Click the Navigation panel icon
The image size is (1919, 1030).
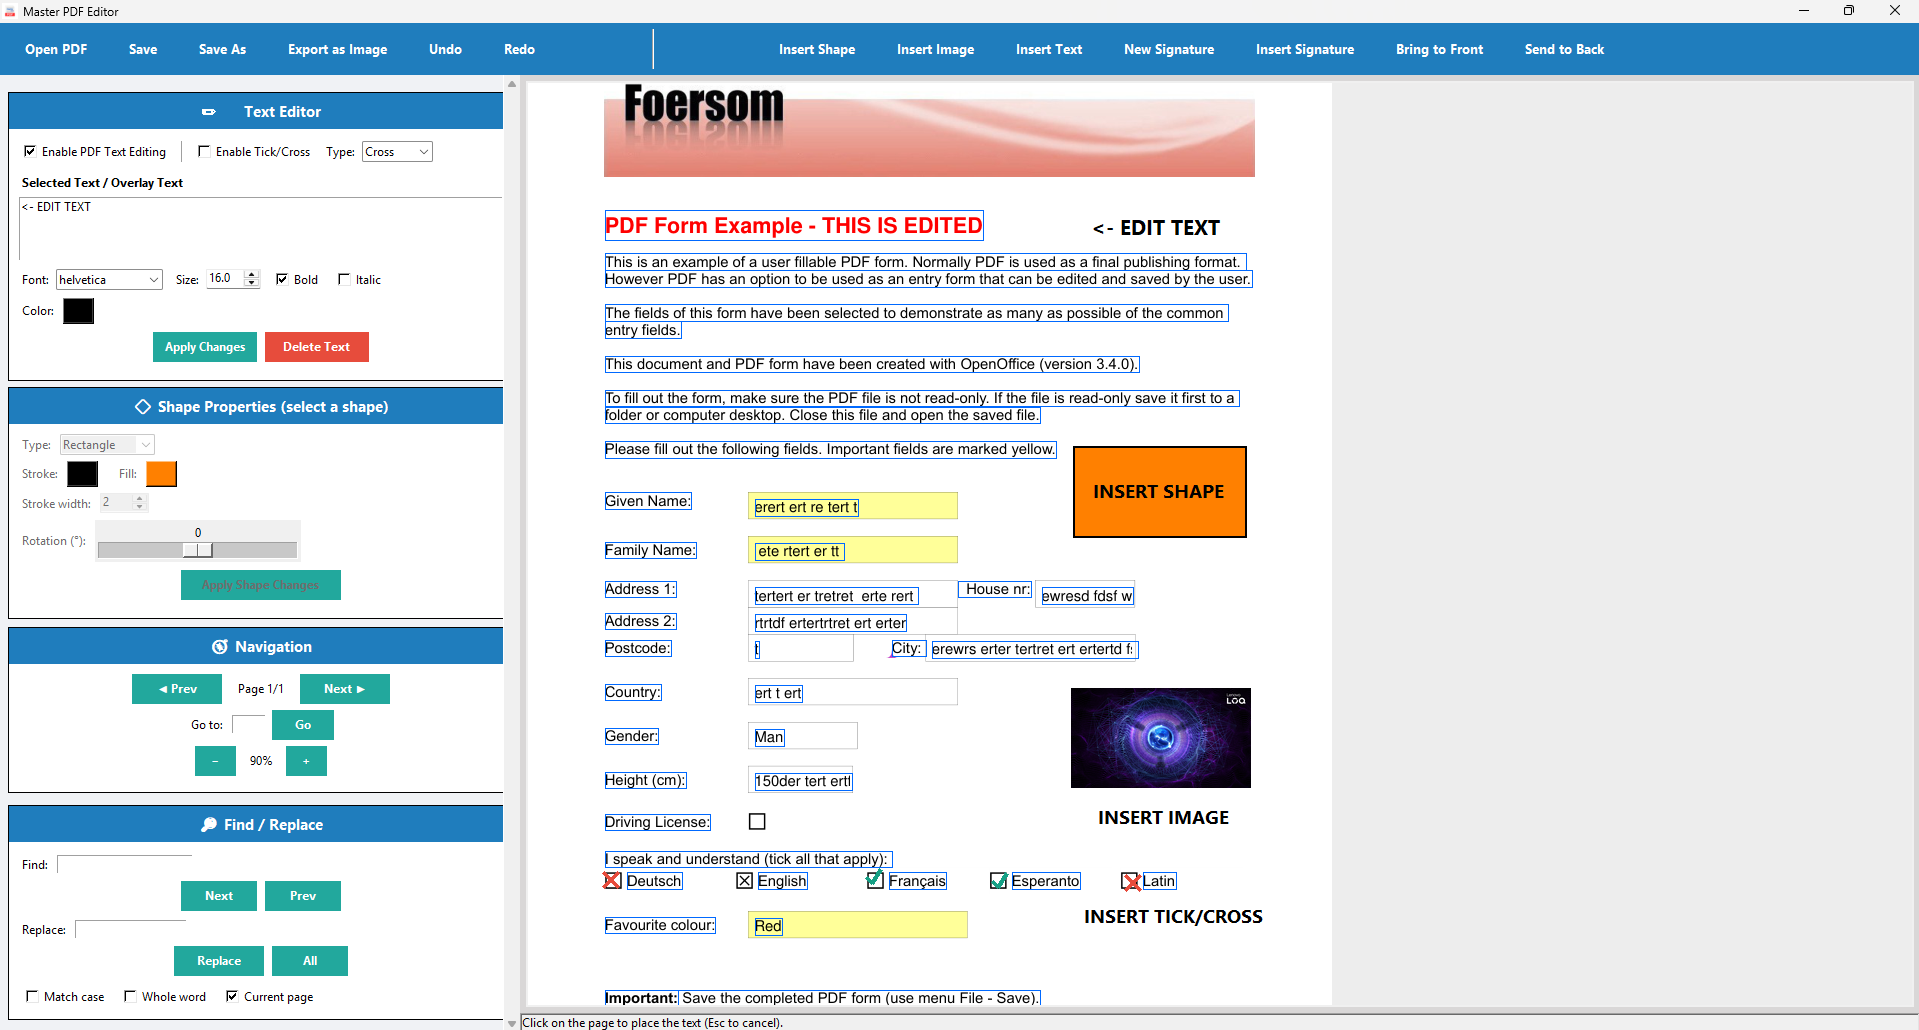221,646
